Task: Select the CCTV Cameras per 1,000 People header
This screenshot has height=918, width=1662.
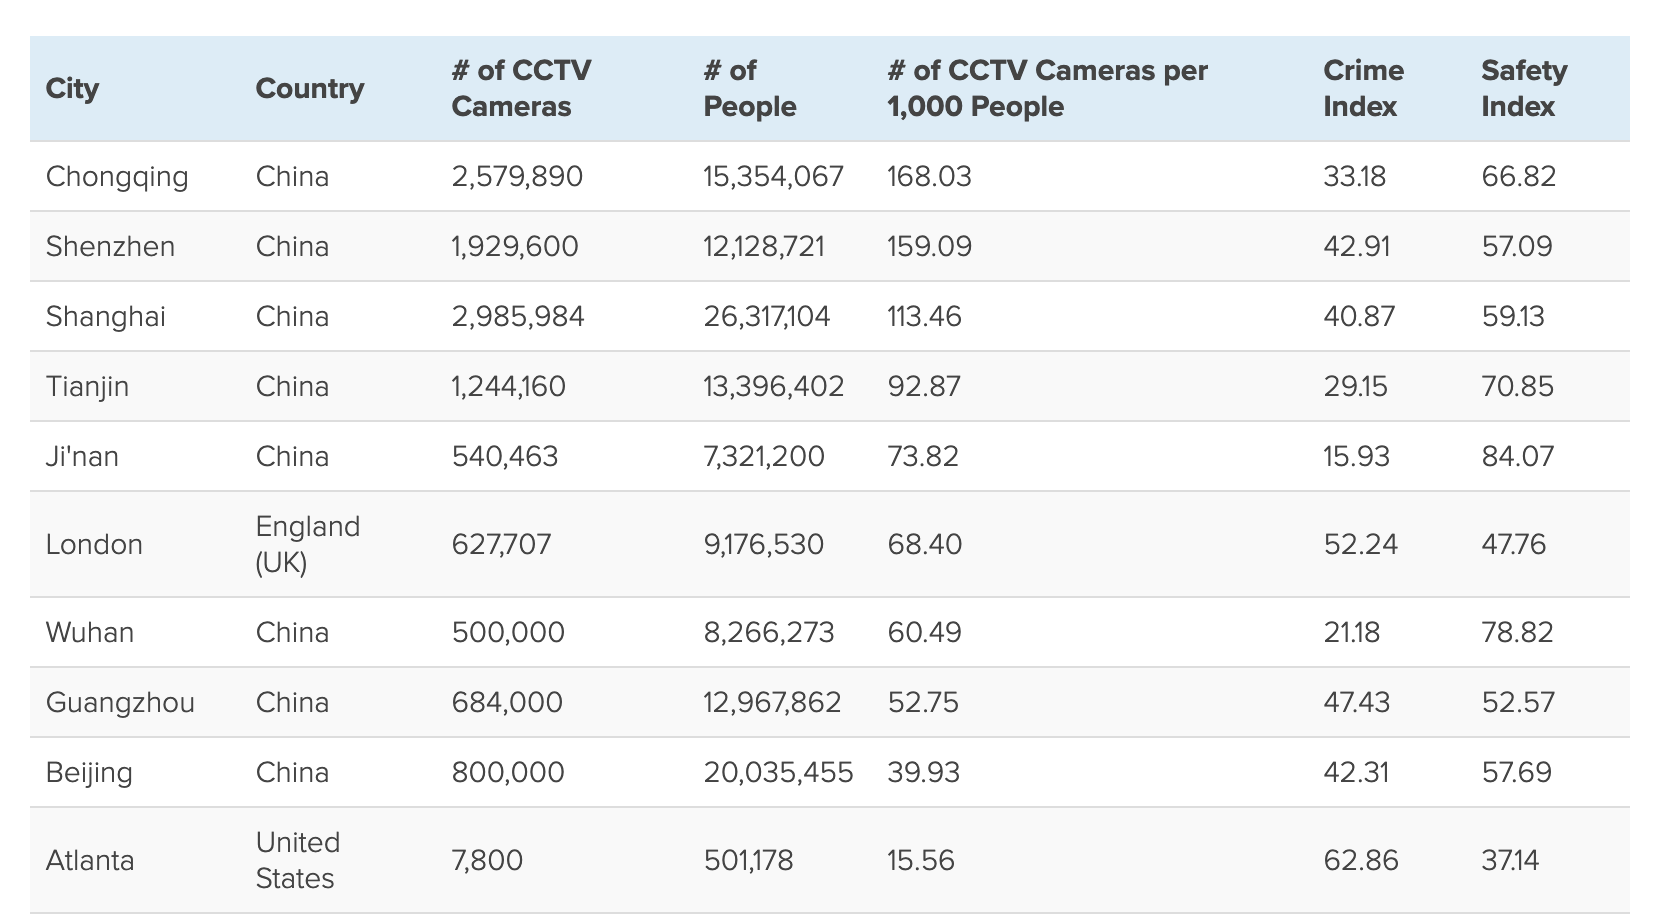Action: (1048, 89)
